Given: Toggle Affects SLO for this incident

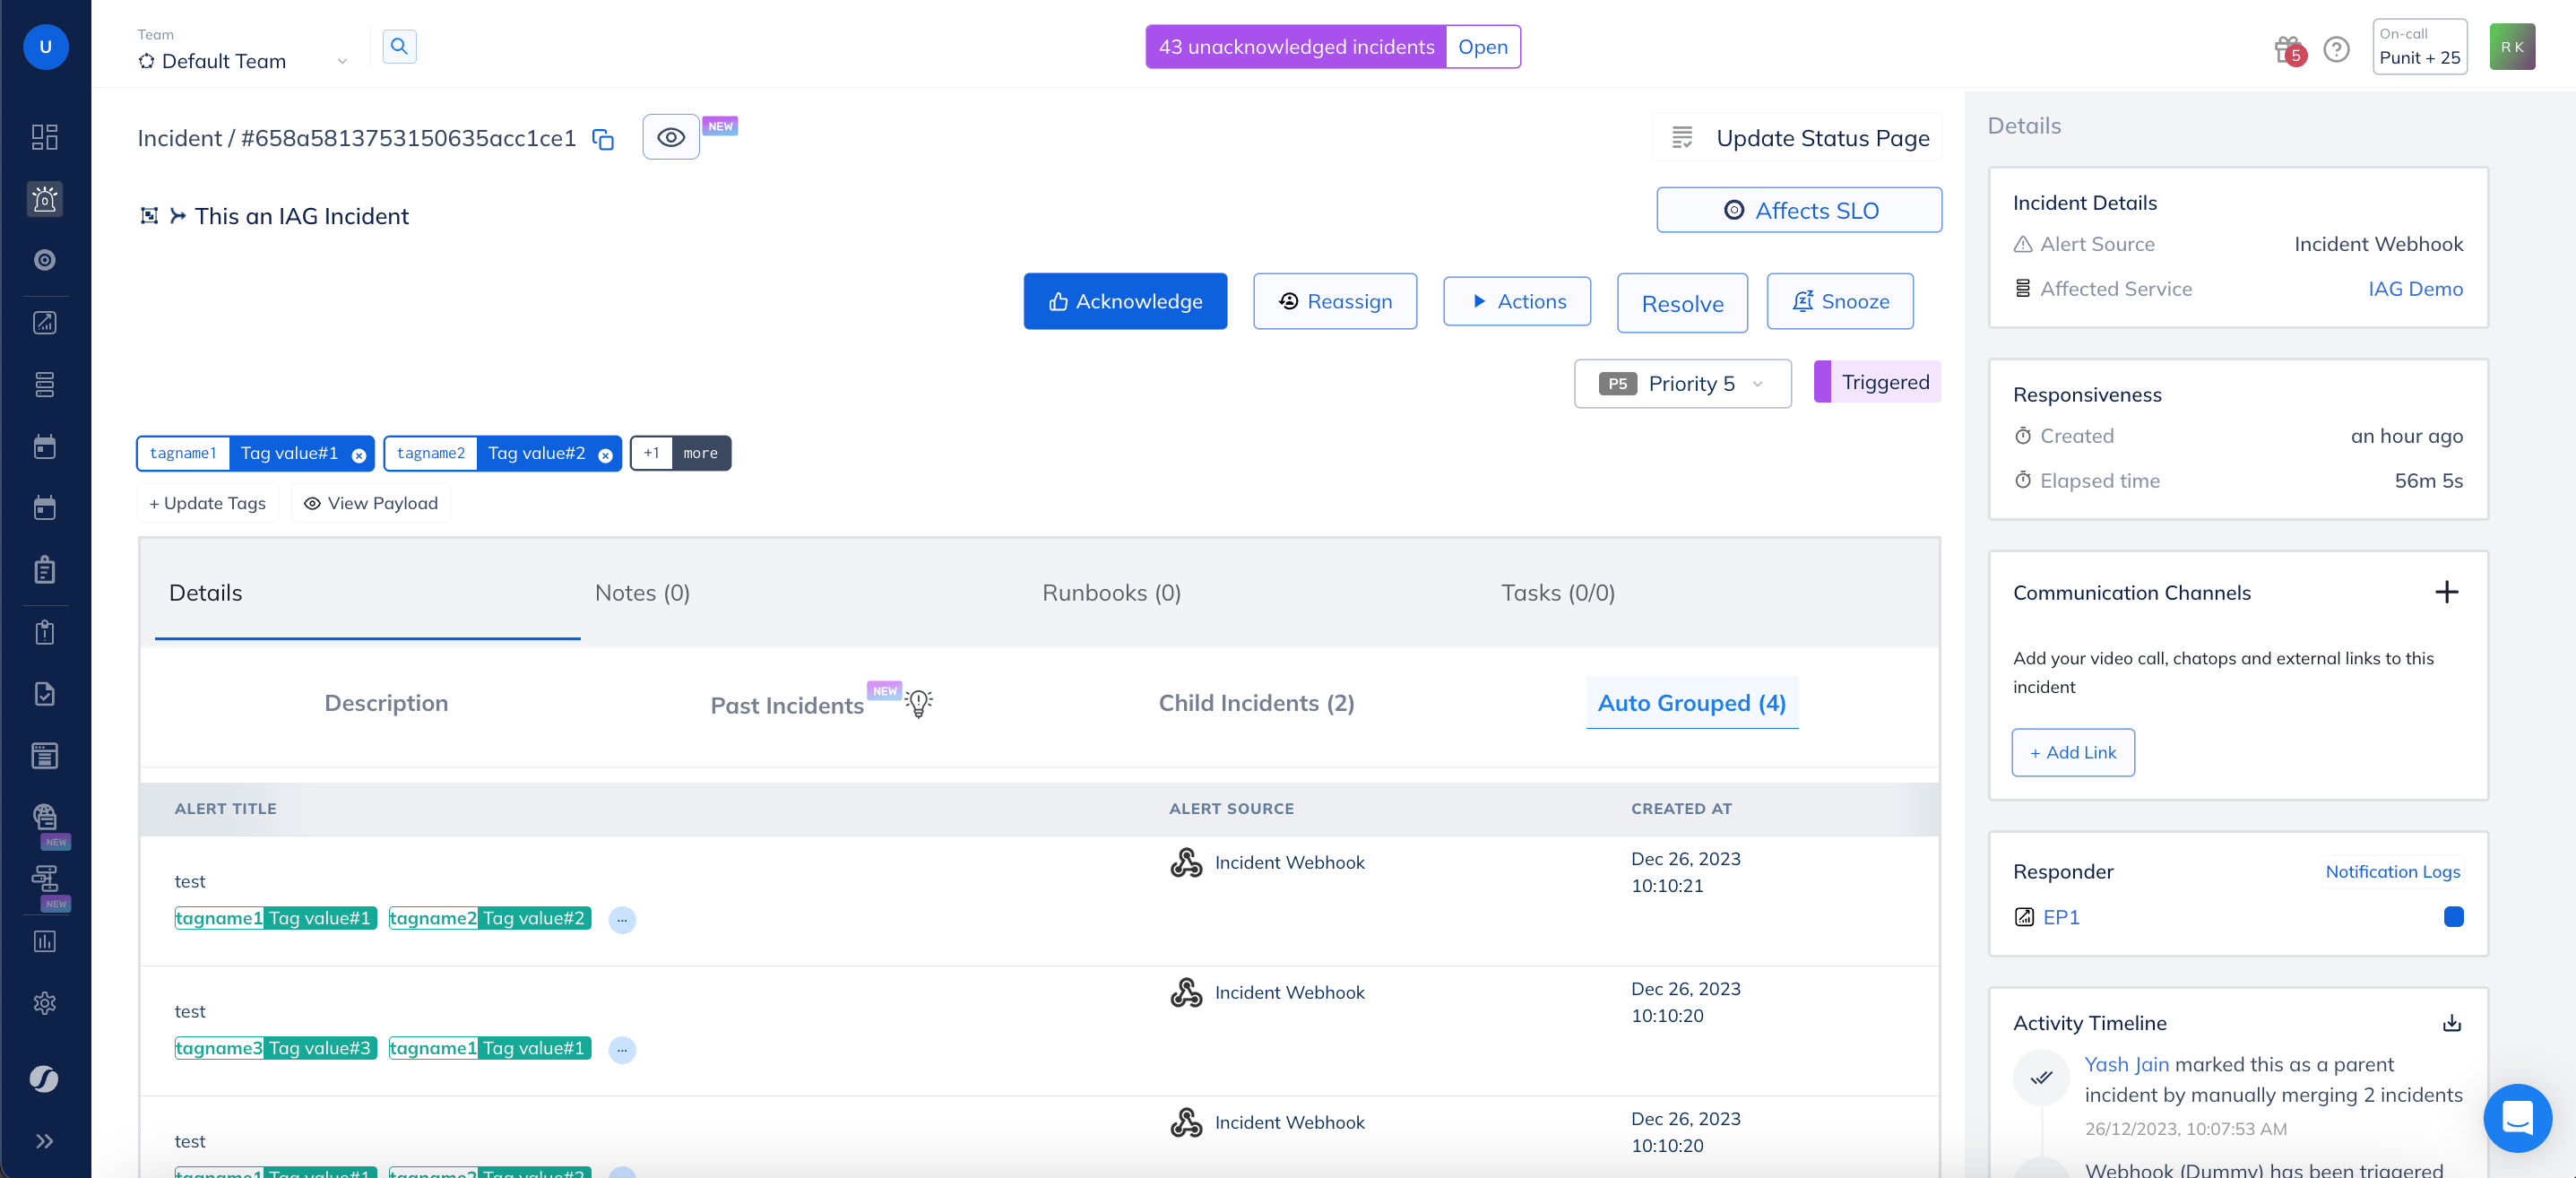Looking at the screenshot, I should [1798, 210].
